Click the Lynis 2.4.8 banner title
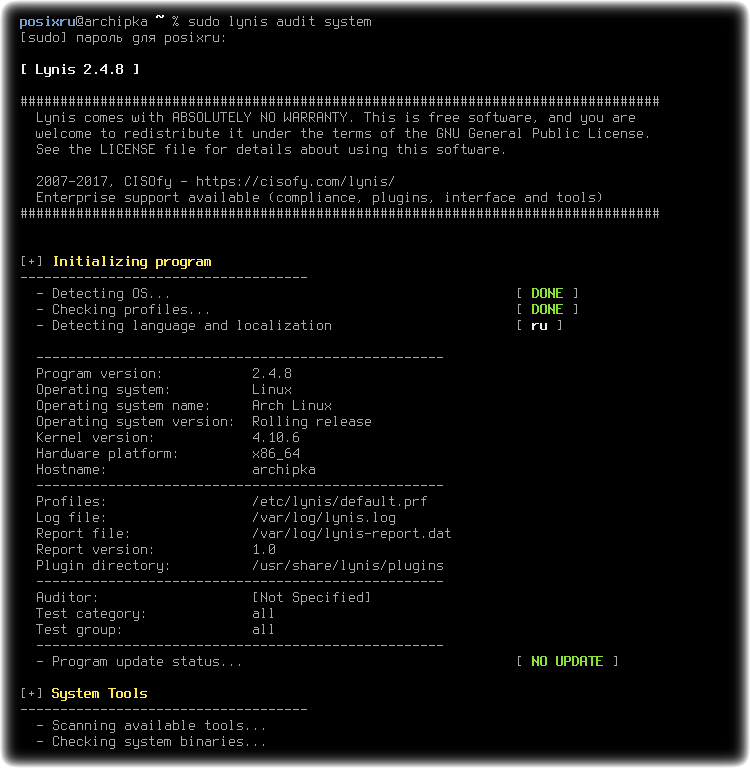Screen dimensions: 750x768 pyautogui.click(x=80, y=70)
